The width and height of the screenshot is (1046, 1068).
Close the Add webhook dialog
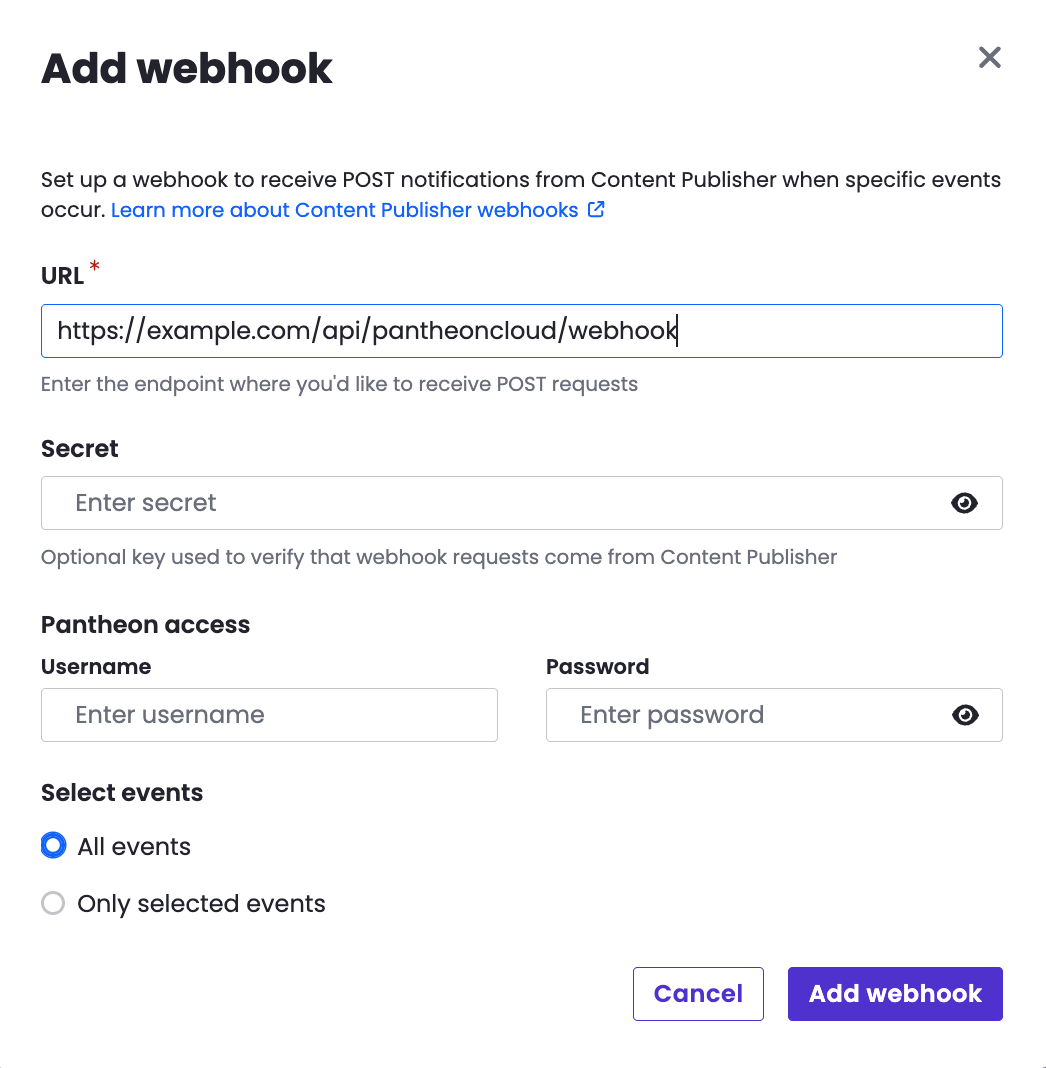tap(989, 58)
